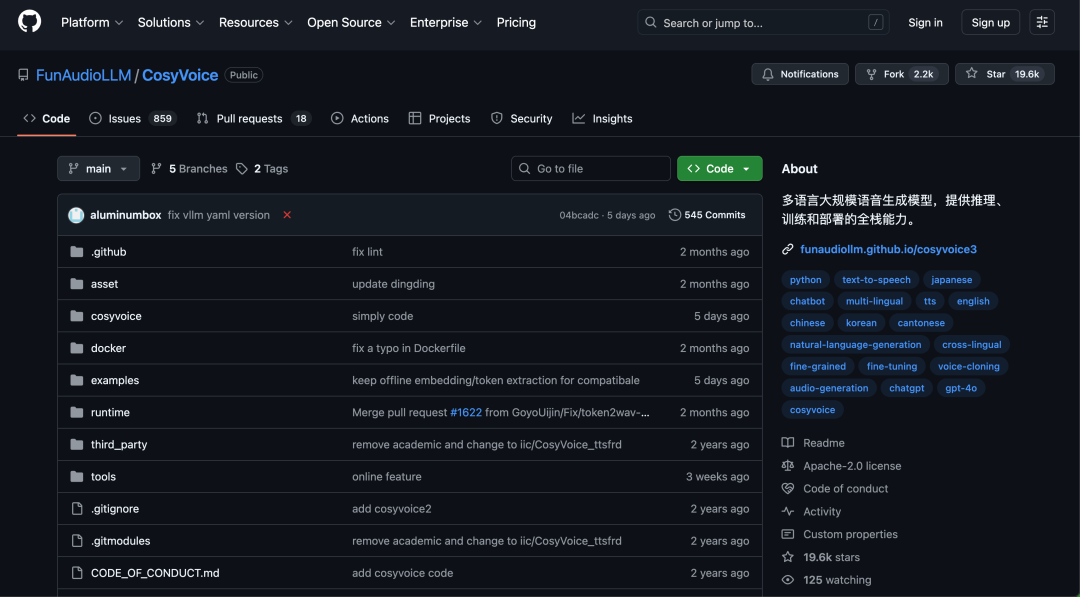Image resolution: width=1080 pixels, height=597 pixels.
Task: Switch to the Actions tab
Action: (360, 118)
